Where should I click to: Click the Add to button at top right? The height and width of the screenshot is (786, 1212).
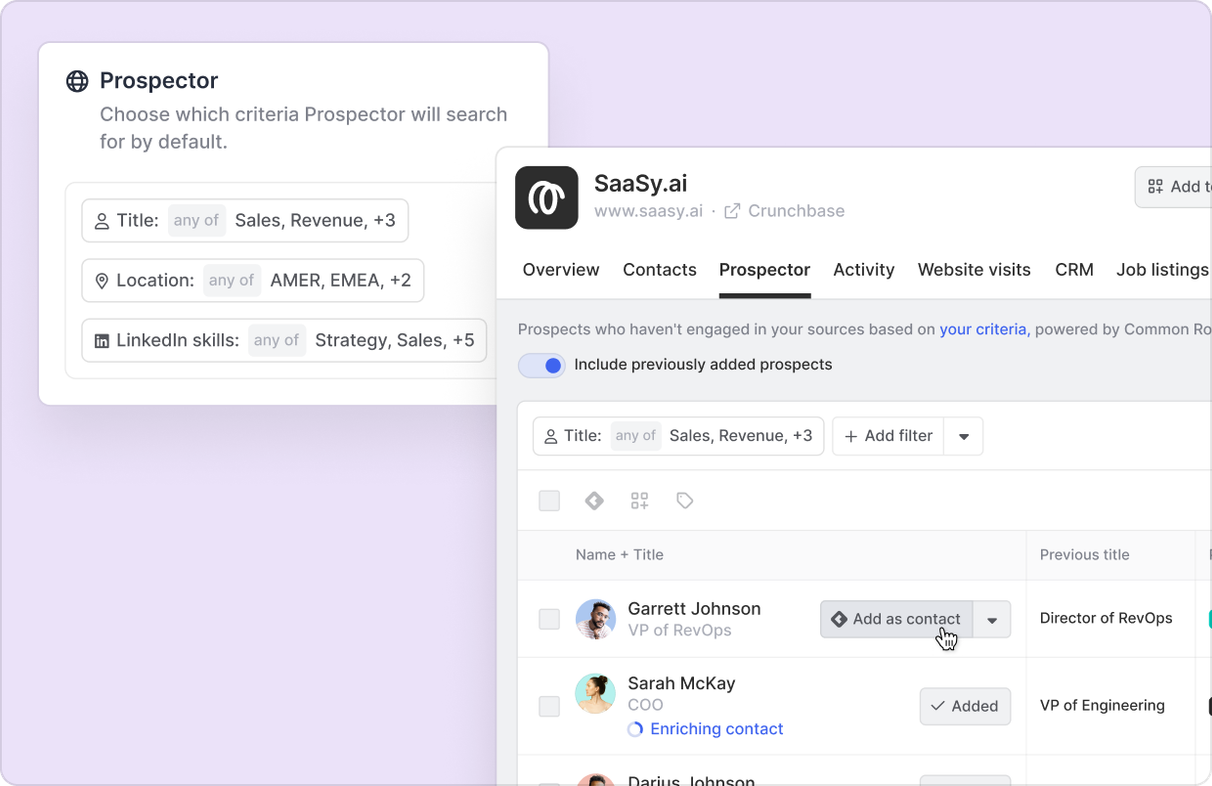point(1173,187)
